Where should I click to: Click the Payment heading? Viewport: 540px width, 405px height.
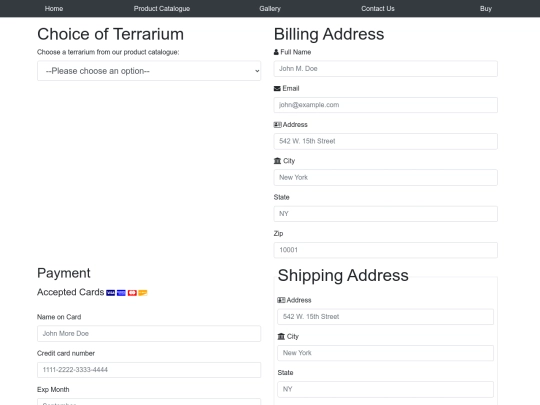64,273
